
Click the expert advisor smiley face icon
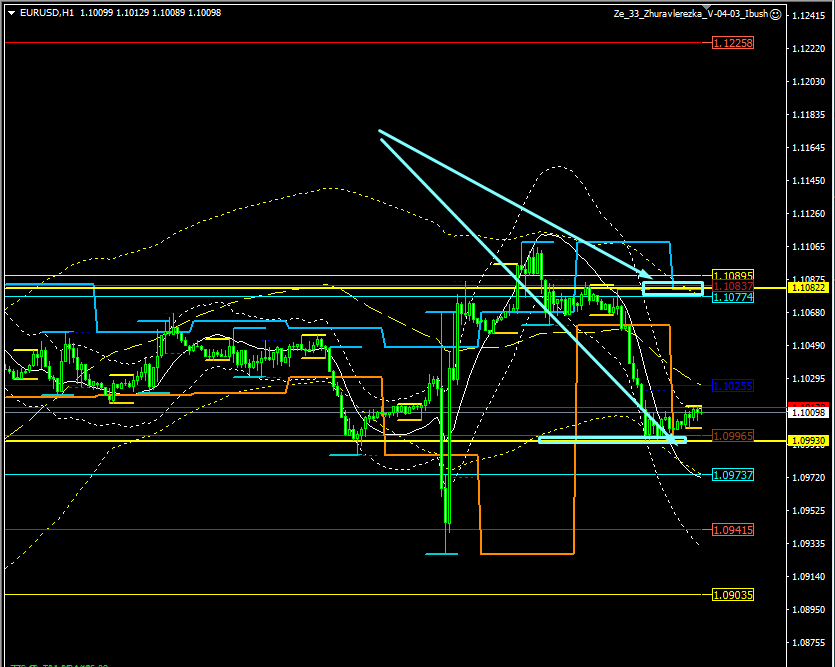[776, 14]
